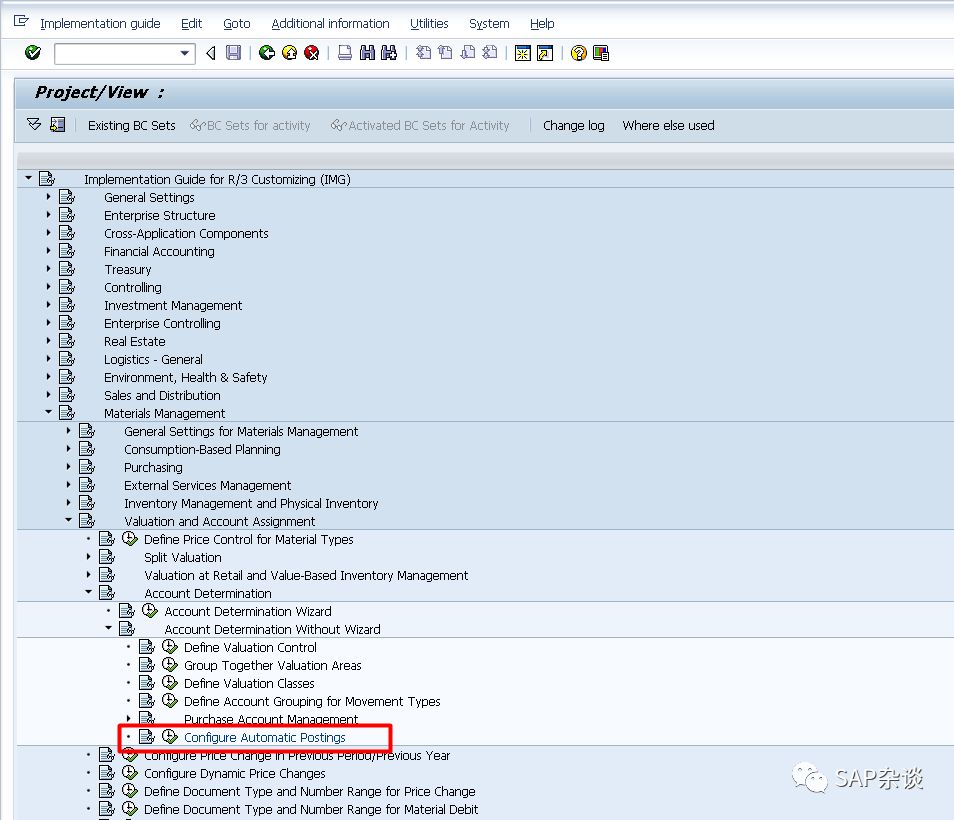Image resolution: width=954 pixels, height=820 pixels.
Task: Expand the General Settings node
Action: coord(49,196)
